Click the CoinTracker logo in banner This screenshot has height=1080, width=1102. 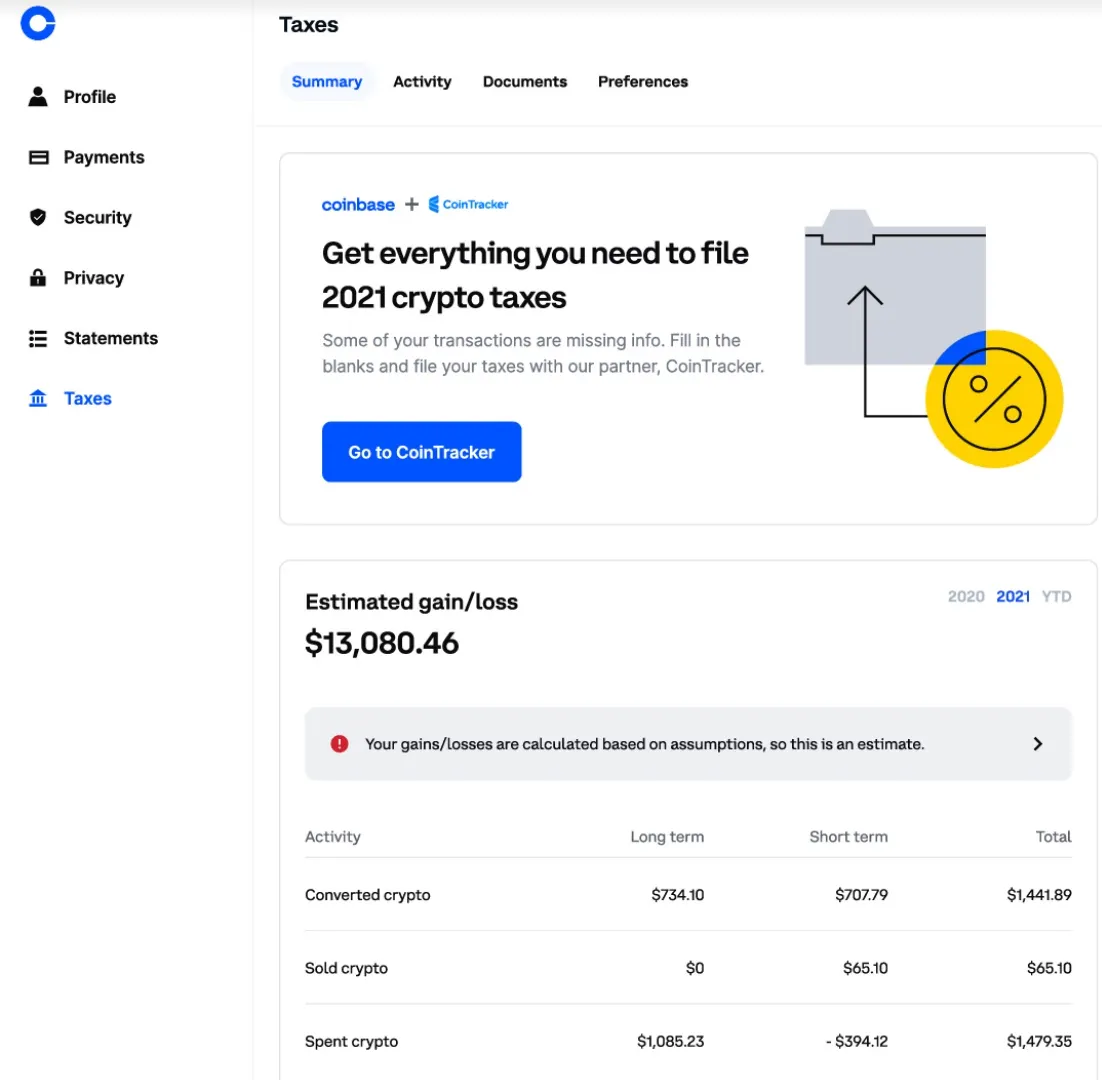(468, 205)
